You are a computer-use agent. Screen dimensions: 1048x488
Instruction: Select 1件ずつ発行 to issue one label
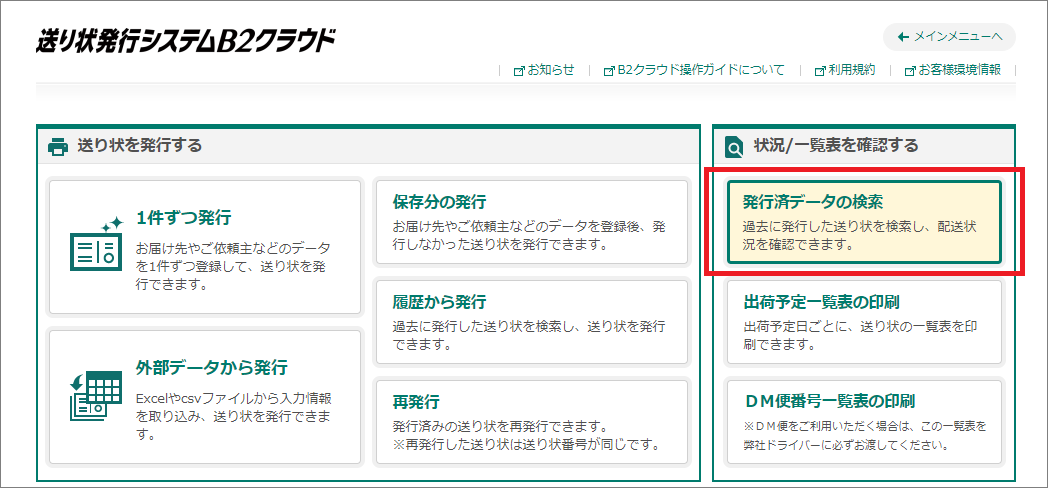[205, 246]
